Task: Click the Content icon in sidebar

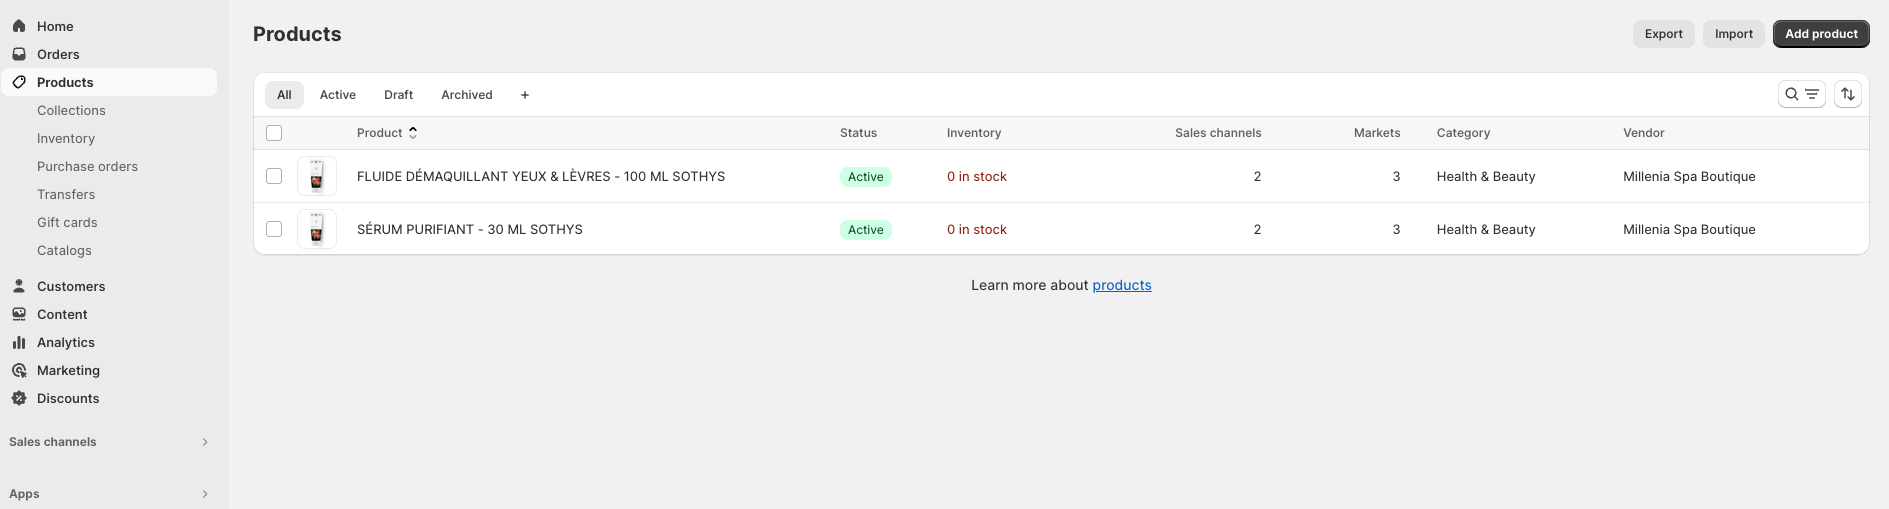Action: (19, 314)
